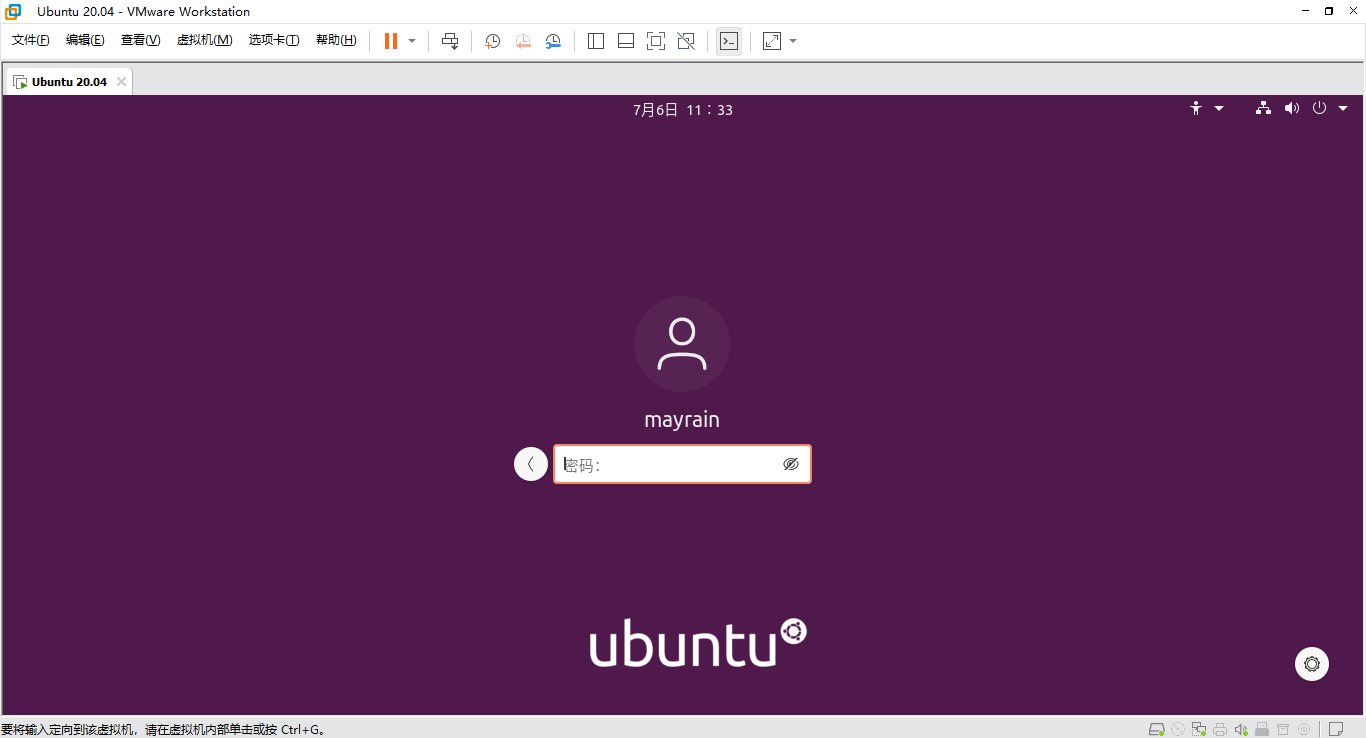Image resolution: width=1366 pixels, height=738 pixels.
Task: Close the Ubuntu 20.04 tab
Action: [121, 82]
